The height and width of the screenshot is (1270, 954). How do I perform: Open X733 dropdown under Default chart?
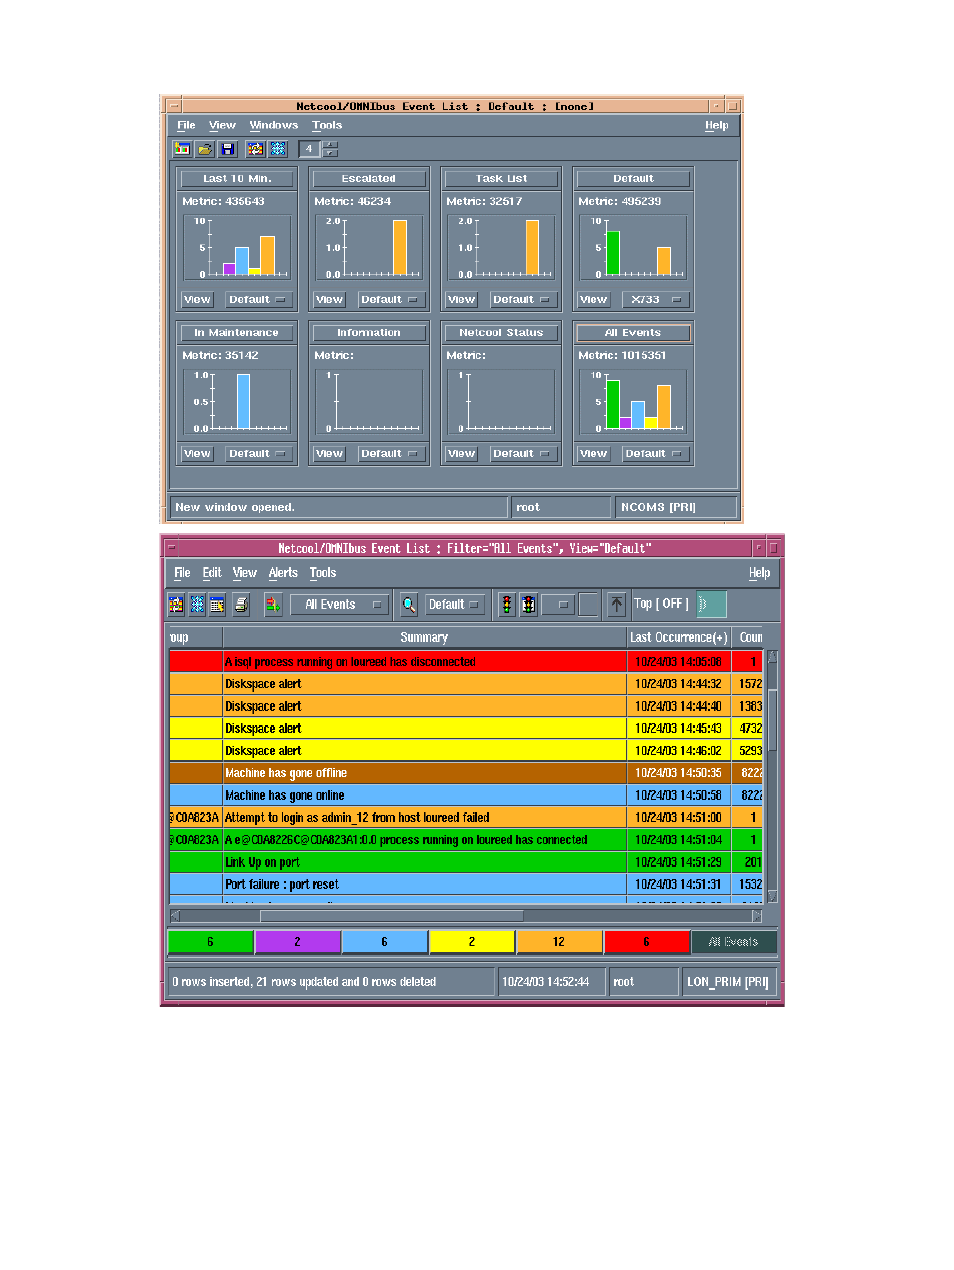click(655, 299)
